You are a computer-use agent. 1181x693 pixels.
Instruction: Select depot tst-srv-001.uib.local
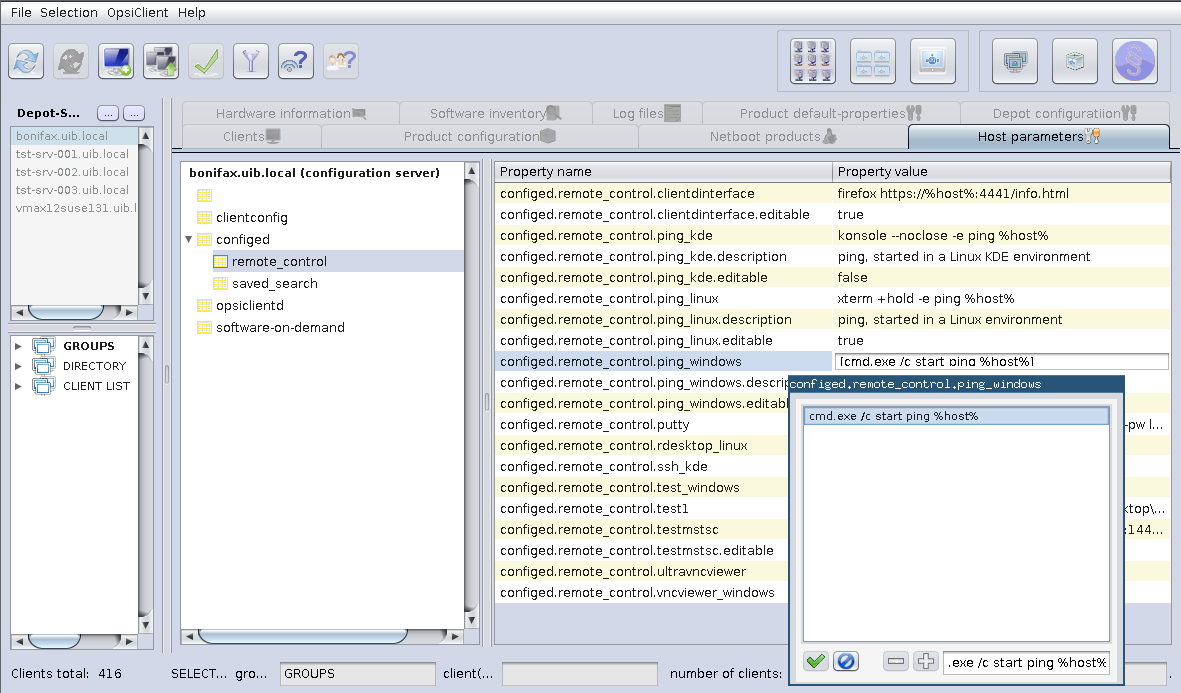point(75,154)
